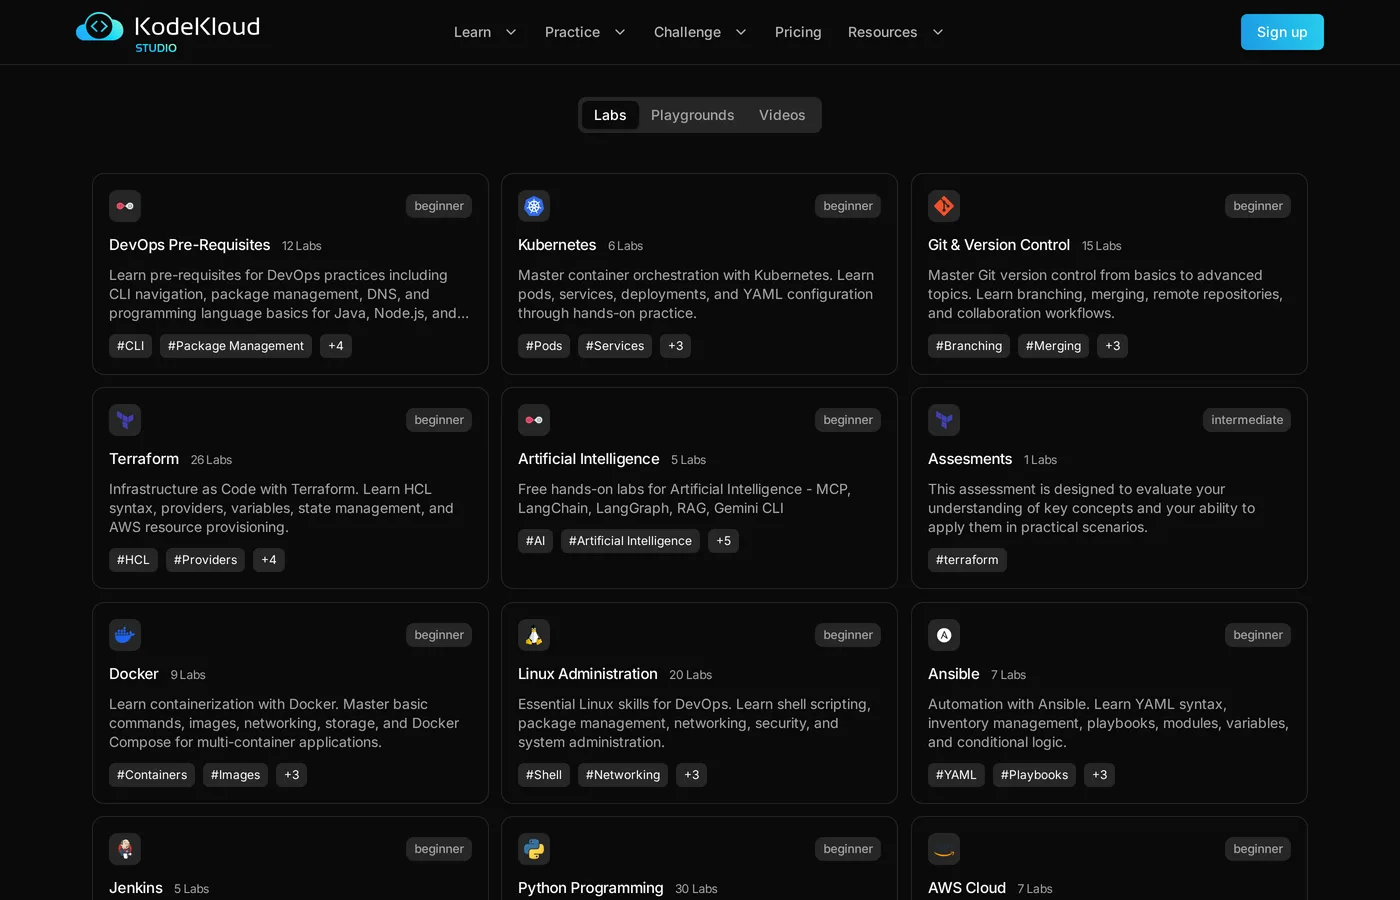Open the DevOps Pre-Requisites title

point(189,245)
